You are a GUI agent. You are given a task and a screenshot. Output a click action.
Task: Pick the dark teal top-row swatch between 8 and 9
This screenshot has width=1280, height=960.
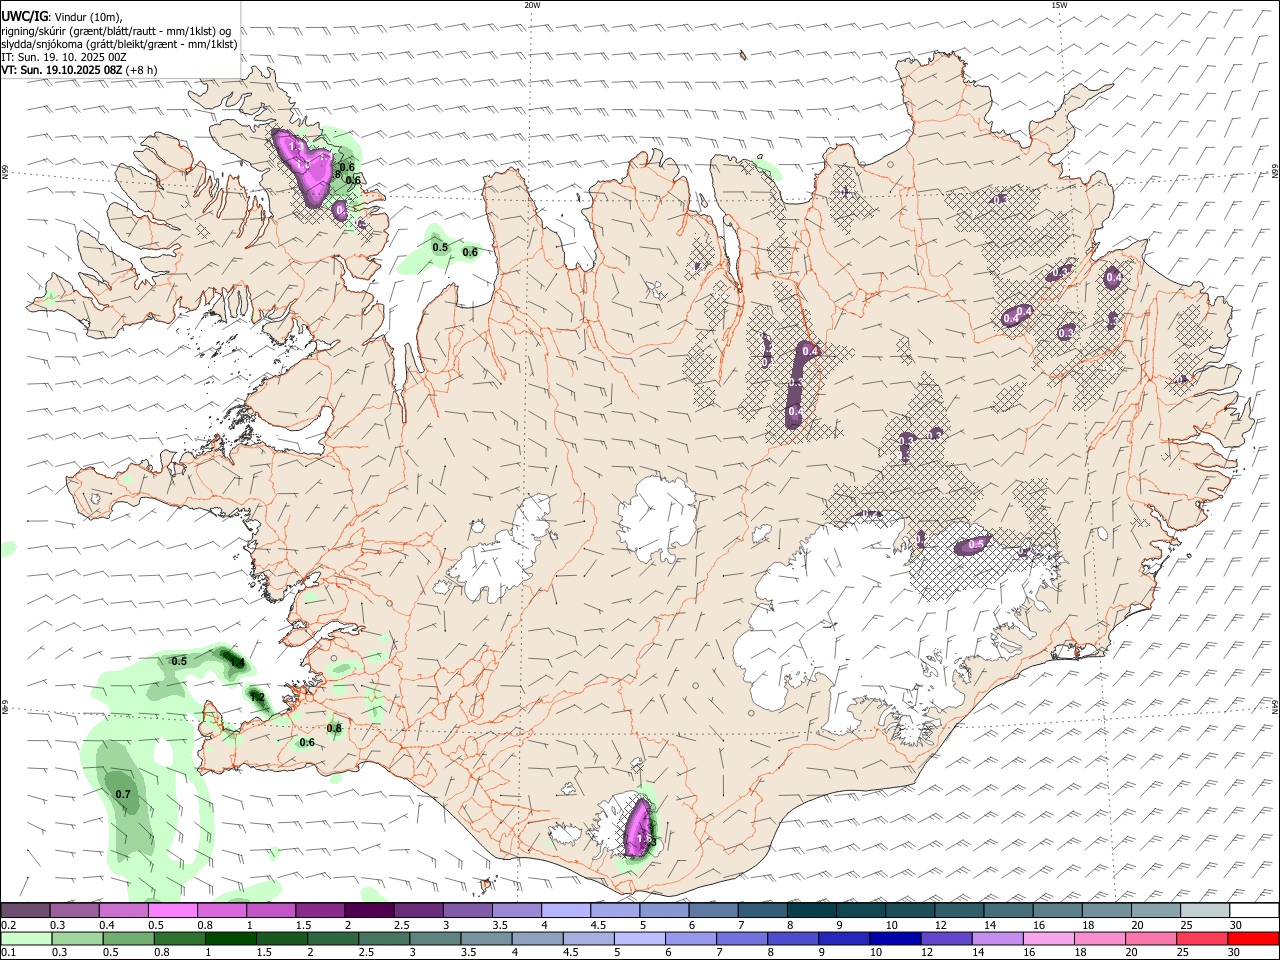tap(811, 911)
